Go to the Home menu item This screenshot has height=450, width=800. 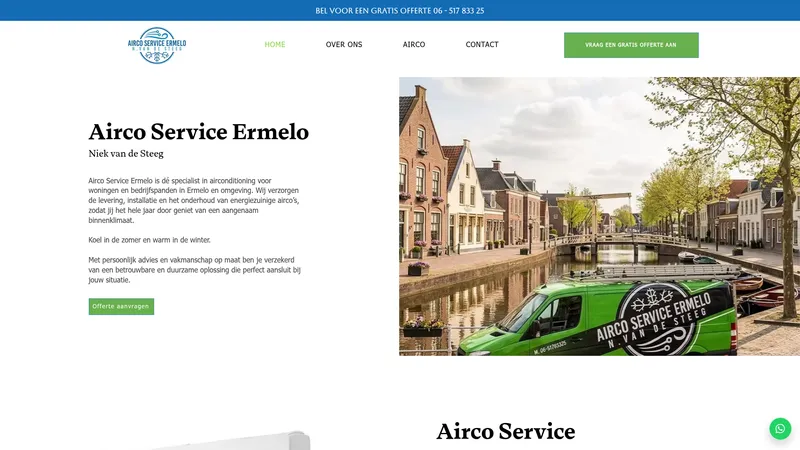click(274, 44)
